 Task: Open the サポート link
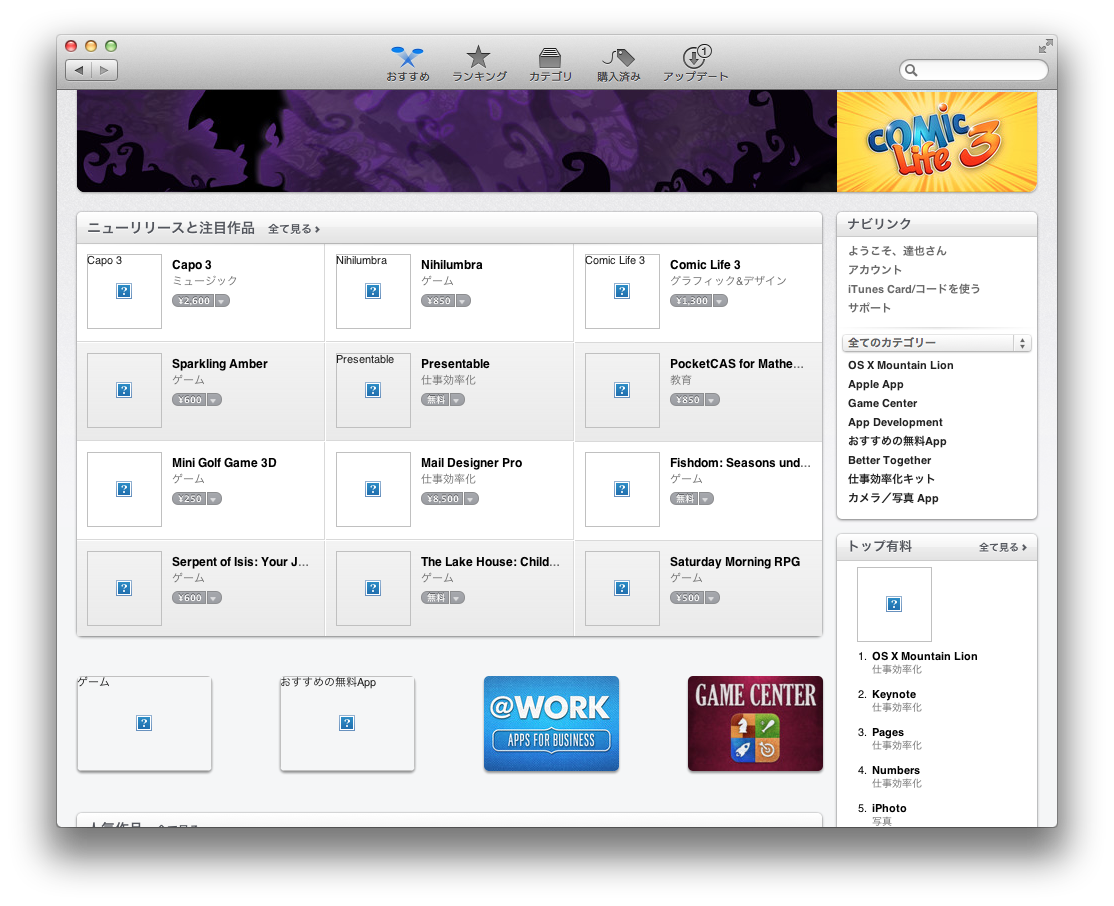click(x=869, y=308)
